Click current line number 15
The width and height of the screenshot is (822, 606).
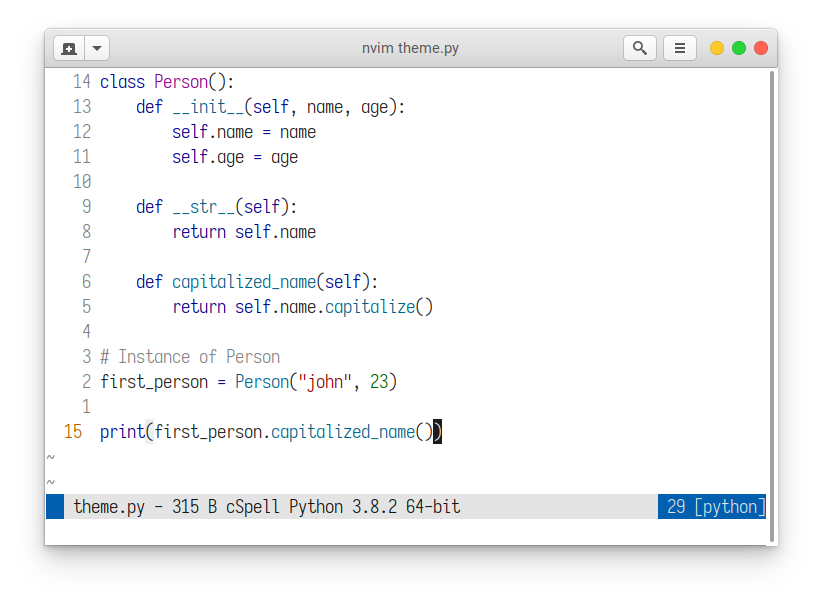pos(73,432)
